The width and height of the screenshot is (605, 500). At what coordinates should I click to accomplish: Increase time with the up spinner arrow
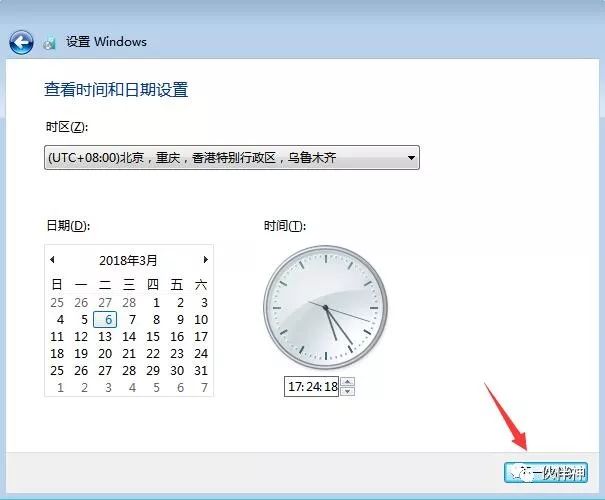(348, 382)
